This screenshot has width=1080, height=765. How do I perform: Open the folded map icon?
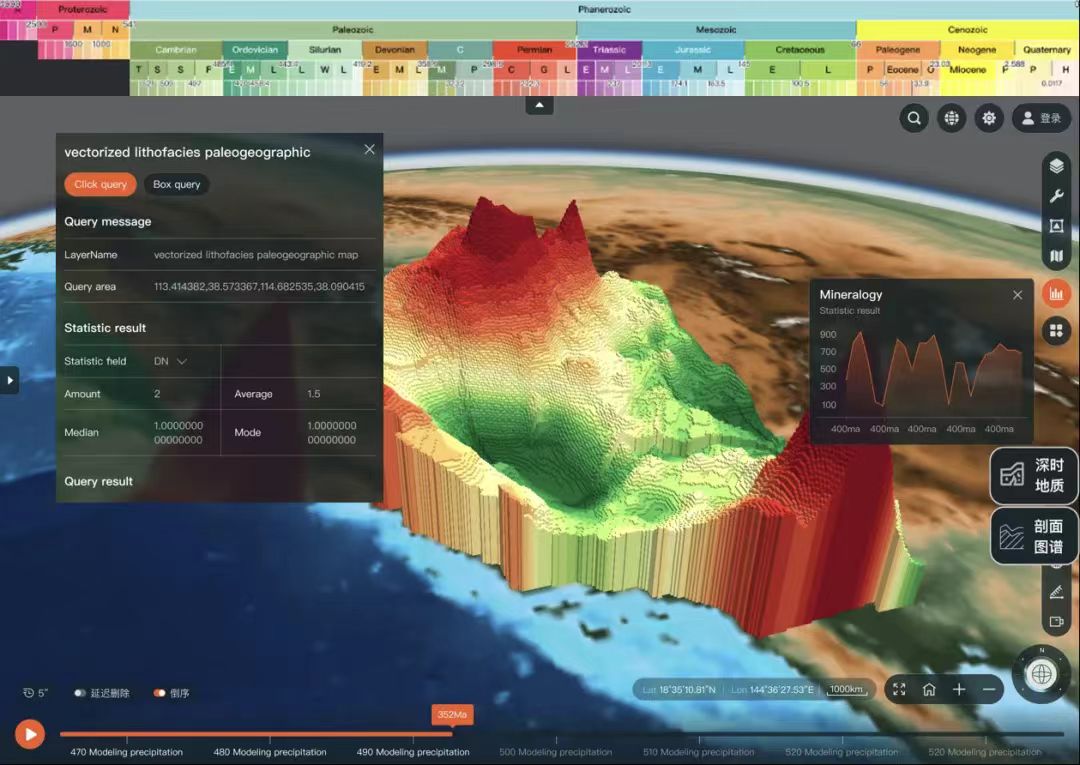(1056, 256)
